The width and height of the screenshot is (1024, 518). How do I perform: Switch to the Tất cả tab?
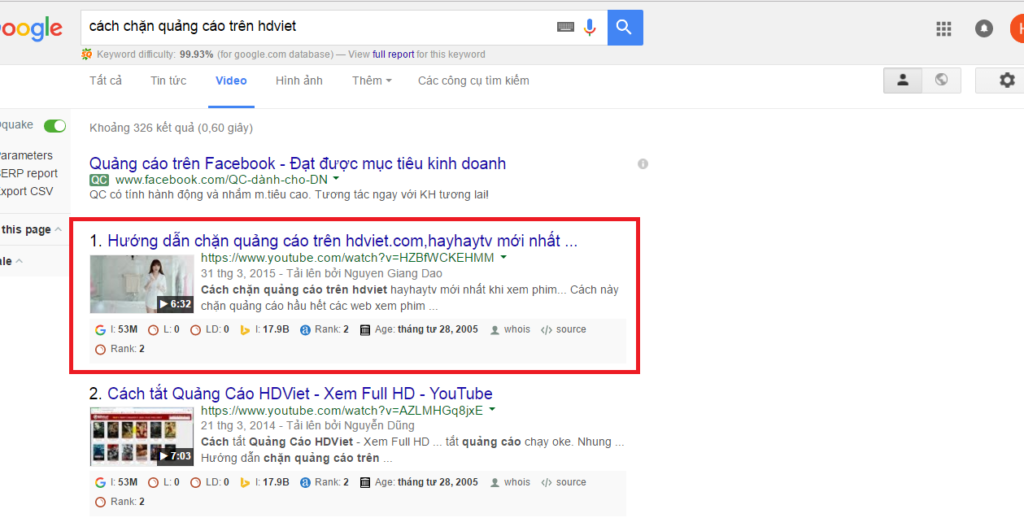coord(106,80)
